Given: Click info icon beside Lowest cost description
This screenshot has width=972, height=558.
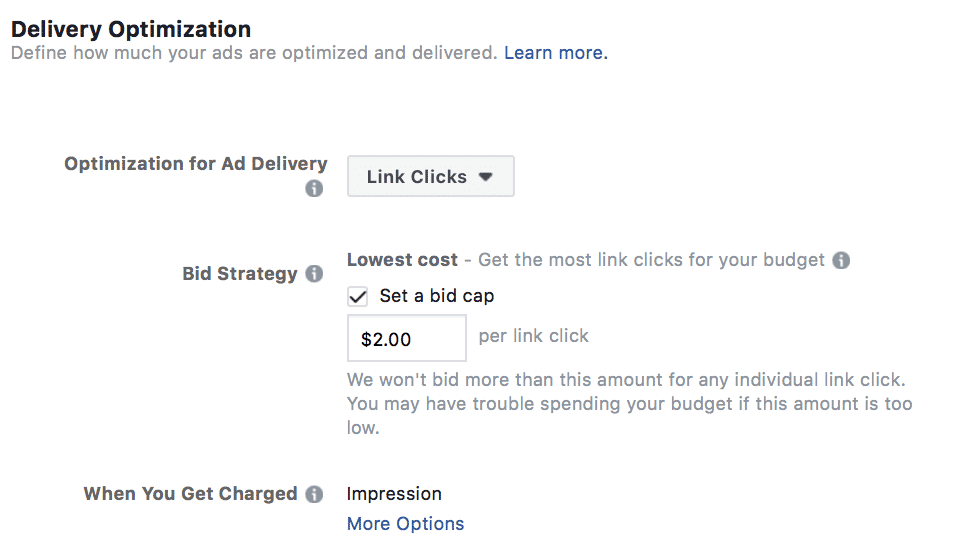Looking at the screenshot, I should click(841, 260).
